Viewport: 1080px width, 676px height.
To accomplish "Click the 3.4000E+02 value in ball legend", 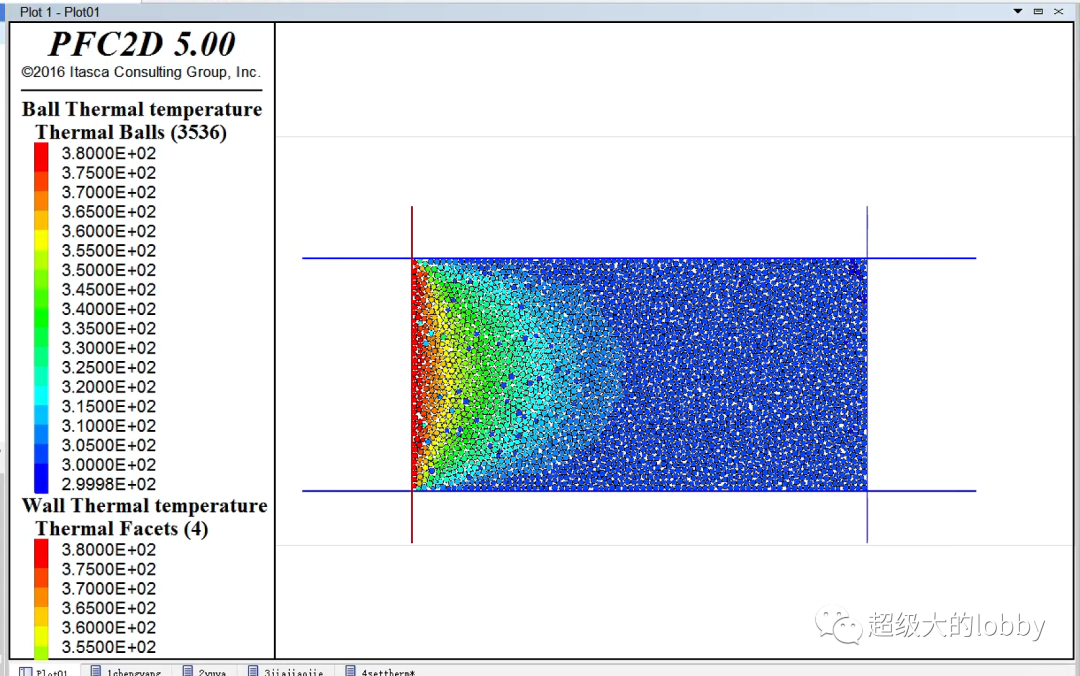I will click(109, 309).
